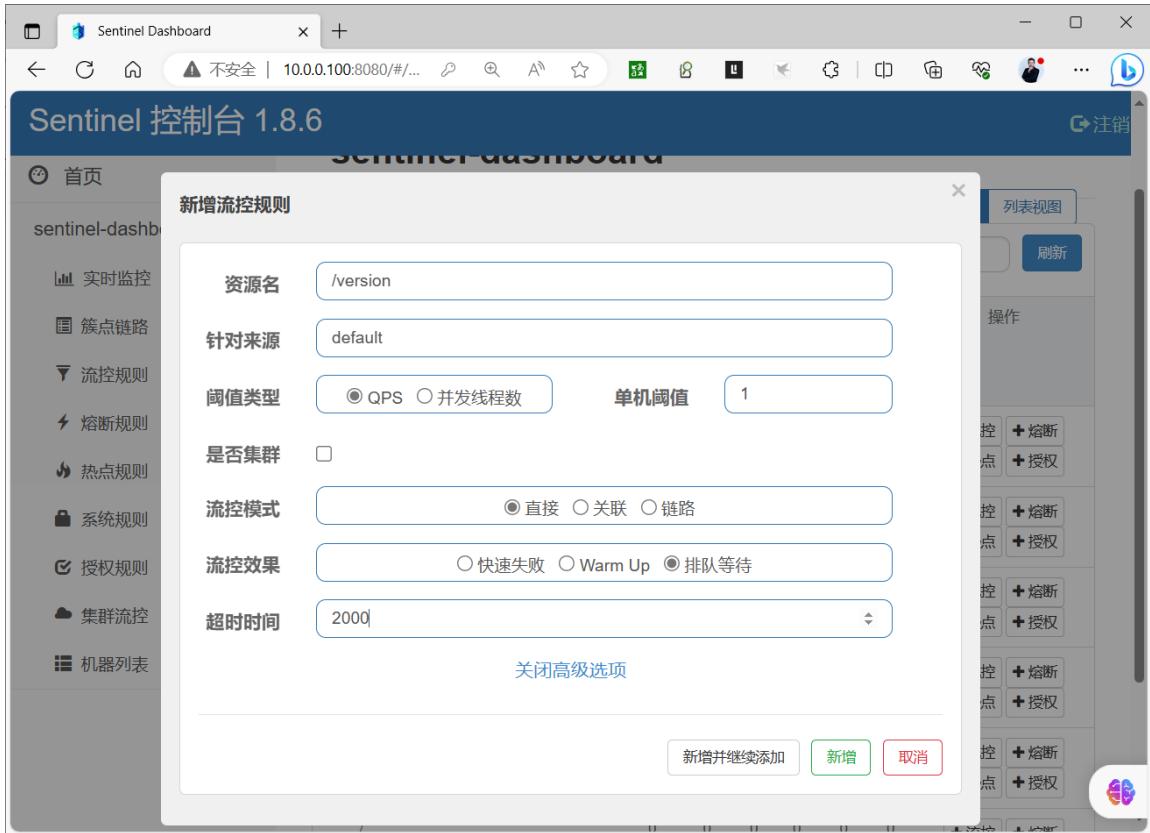Choose 关联 flow control mode
The height and width of the screenshot is (833, 1150).
coord(580,507)
